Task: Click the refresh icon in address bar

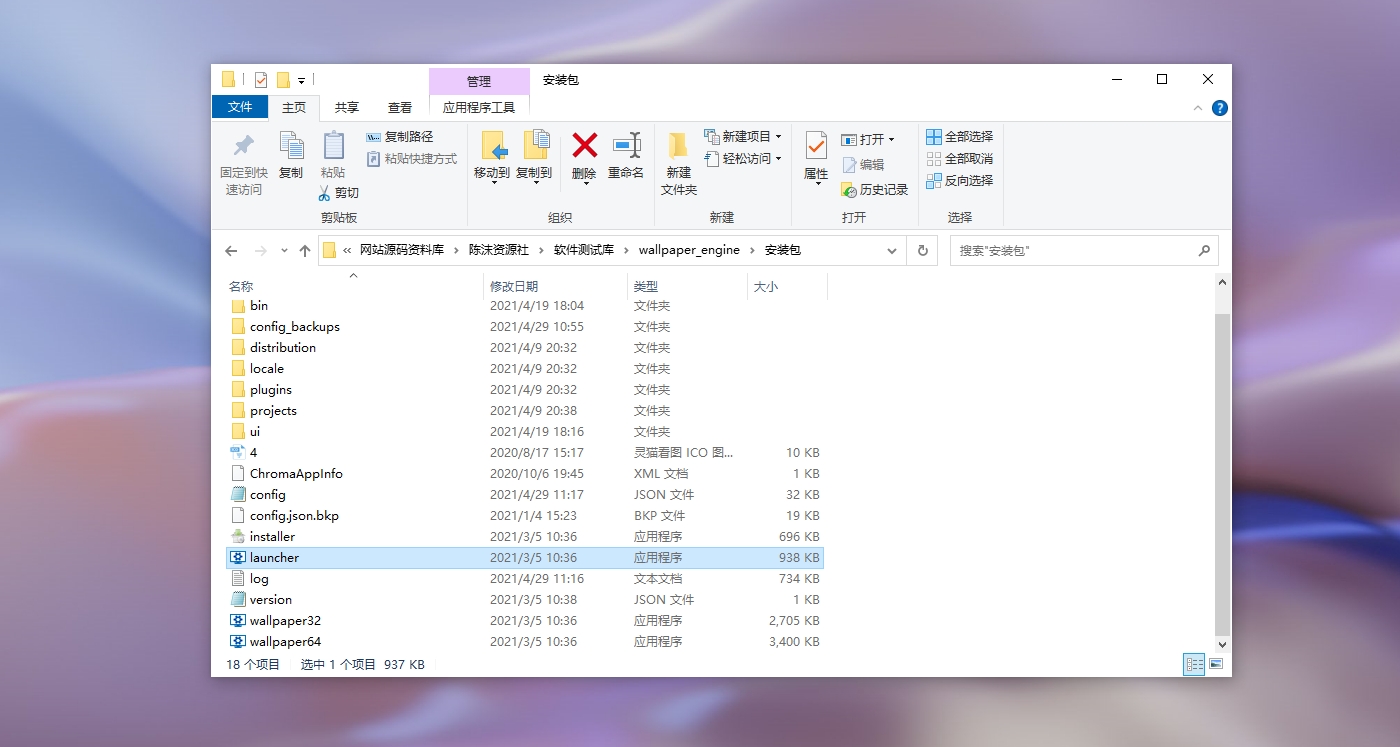Action: point(921,250)
